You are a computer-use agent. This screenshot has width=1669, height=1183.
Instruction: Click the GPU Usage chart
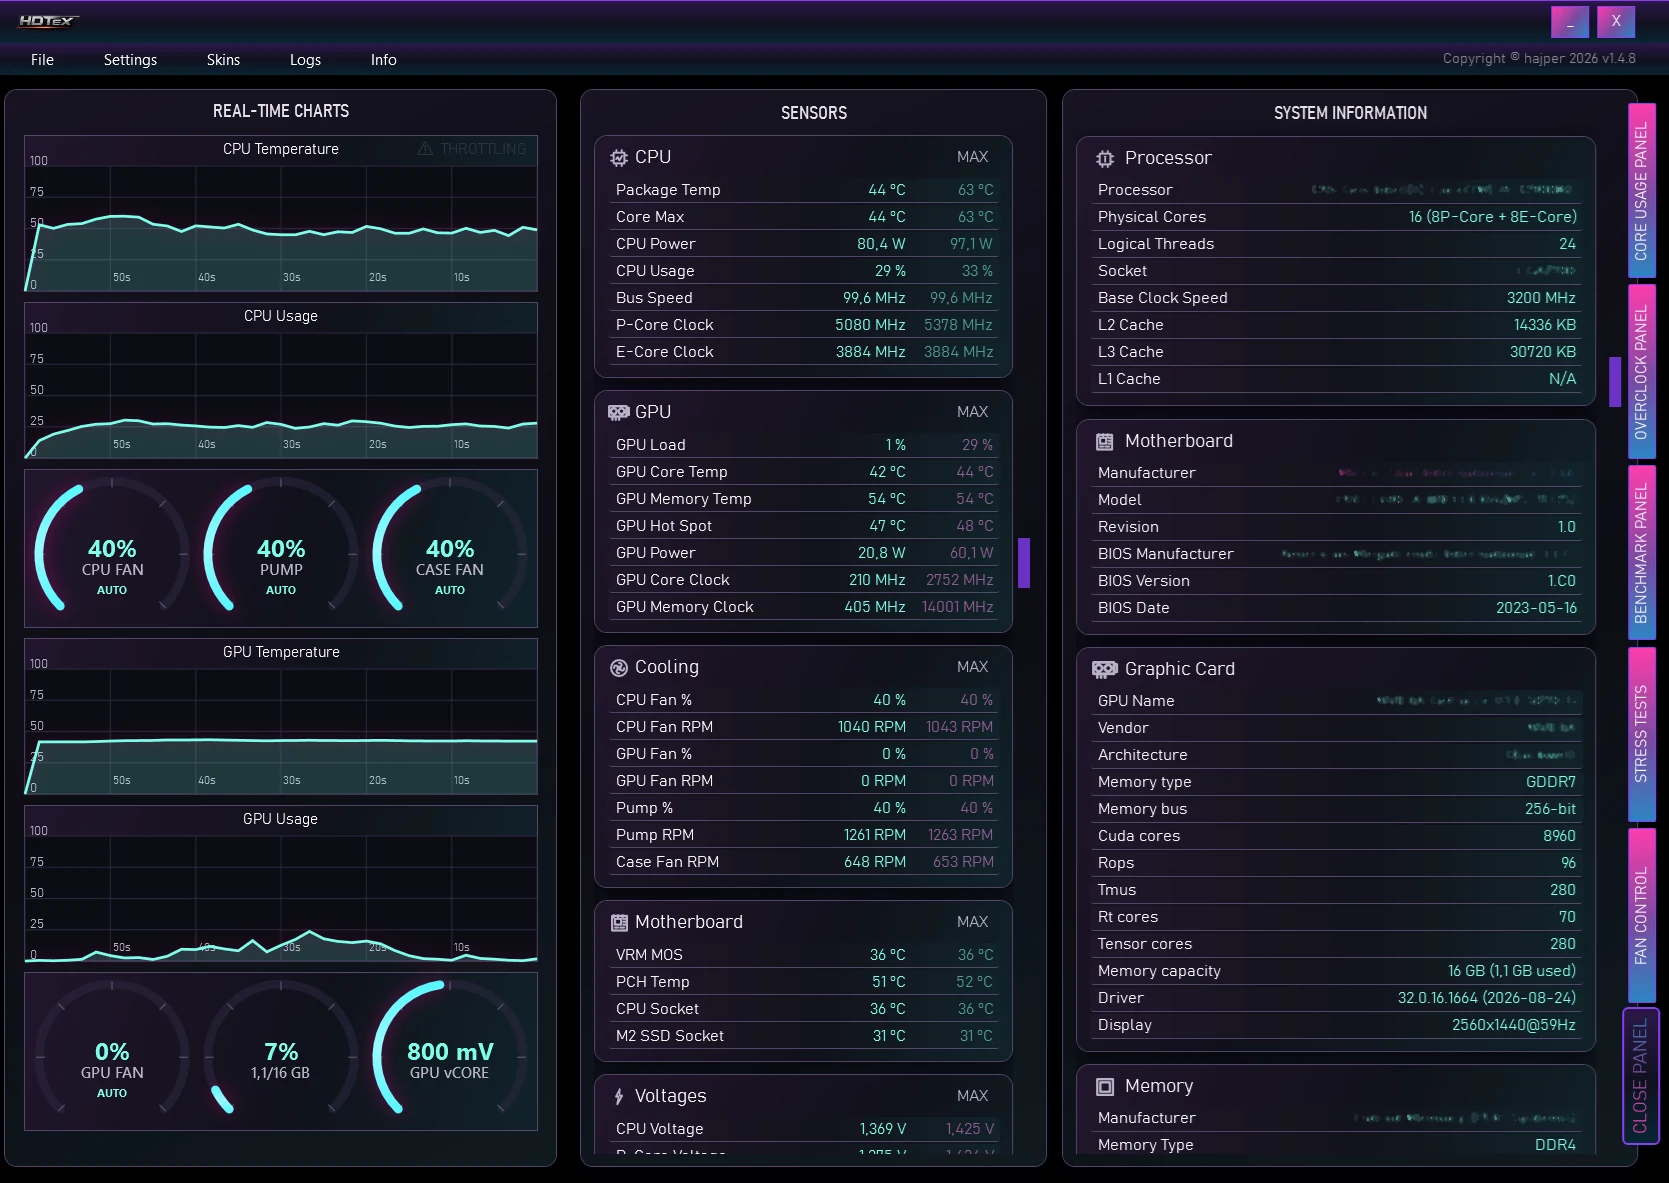pyautogui.click(x=281, y=884)
